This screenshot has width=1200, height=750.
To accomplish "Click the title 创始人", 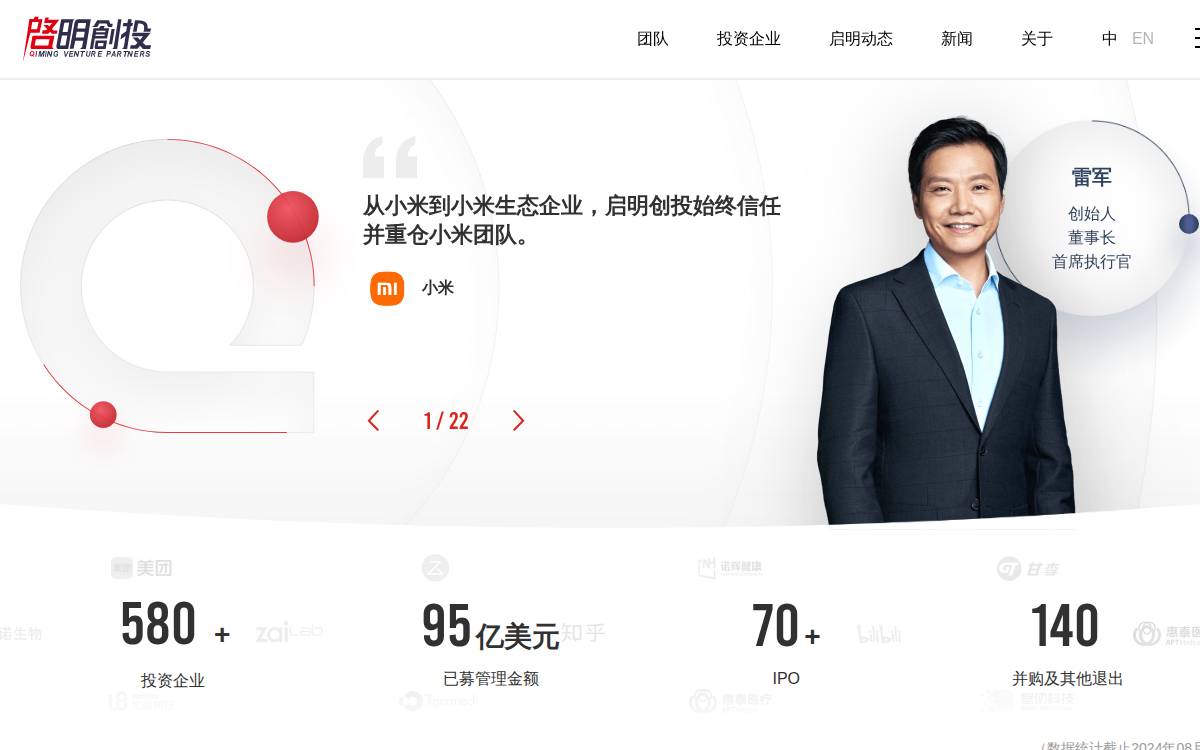I will [x=1092, y=213].
